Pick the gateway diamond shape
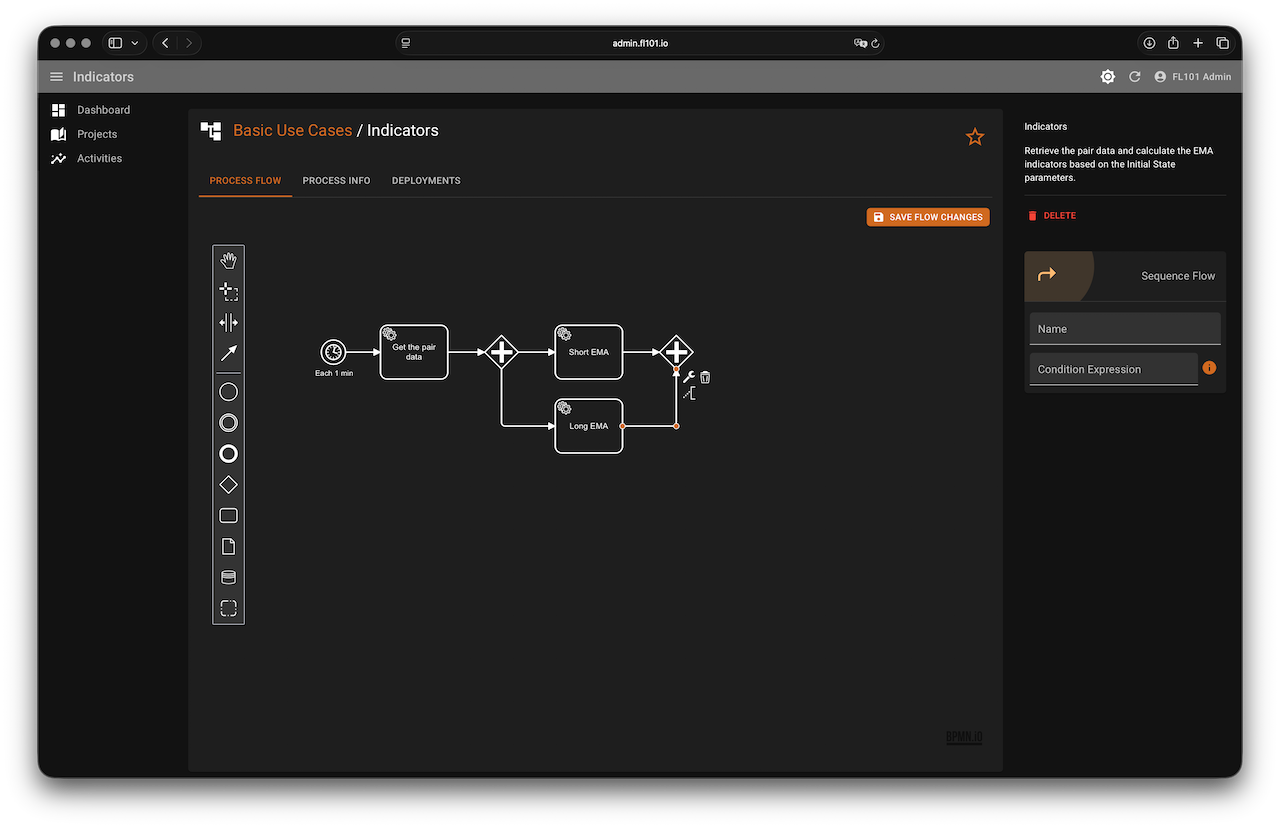Image resolution: width=1280 pixels, height=828 pixels. (x=228, y=485)
